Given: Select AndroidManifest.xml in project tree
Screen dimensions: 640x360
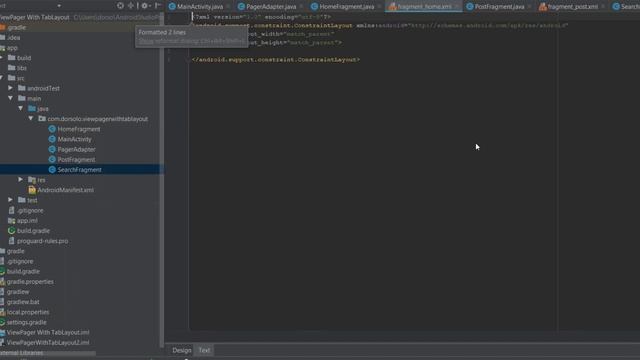Looking at the screenshot, I should (65, 190).
